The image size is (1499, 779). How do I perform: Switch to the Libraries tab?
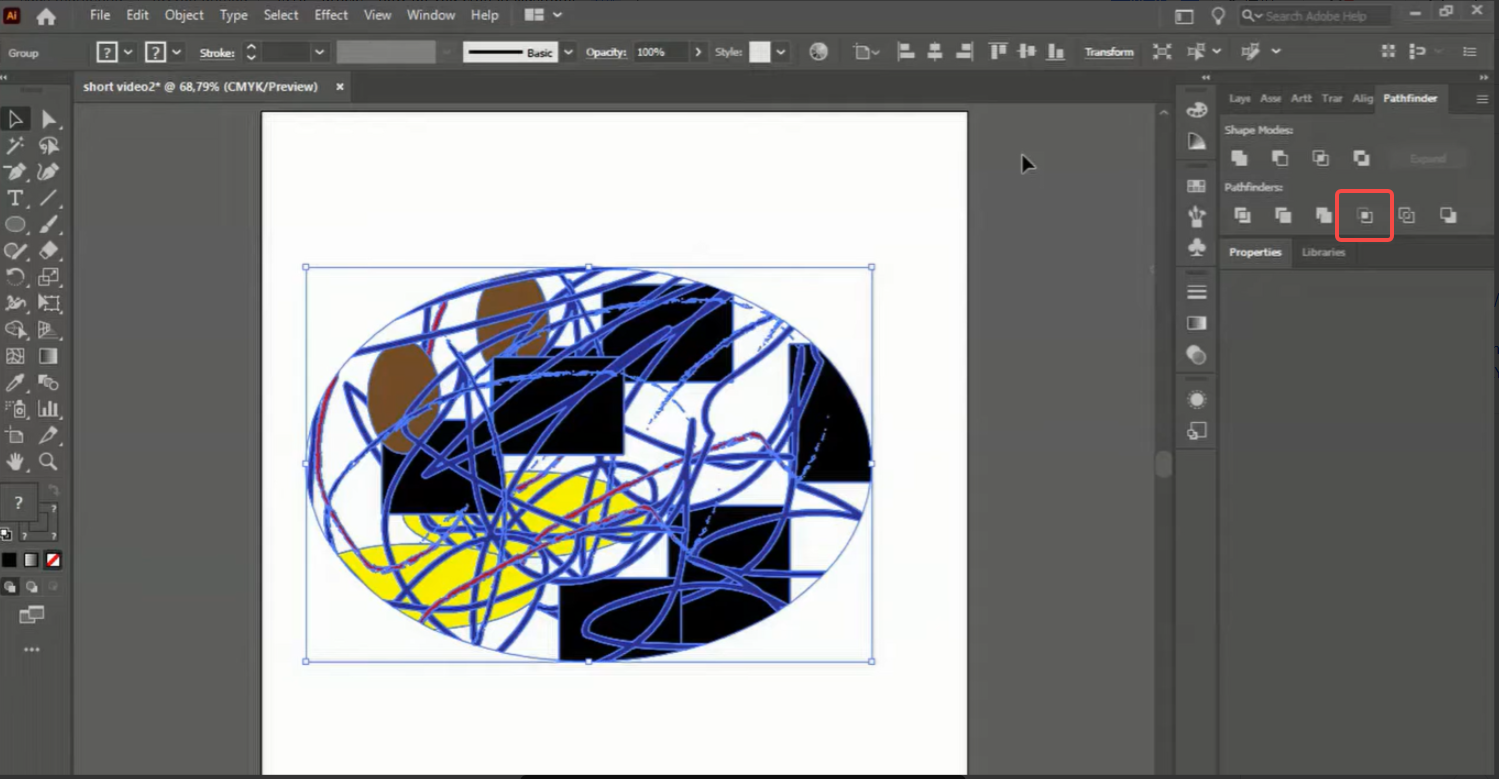tap(1323, 252)
